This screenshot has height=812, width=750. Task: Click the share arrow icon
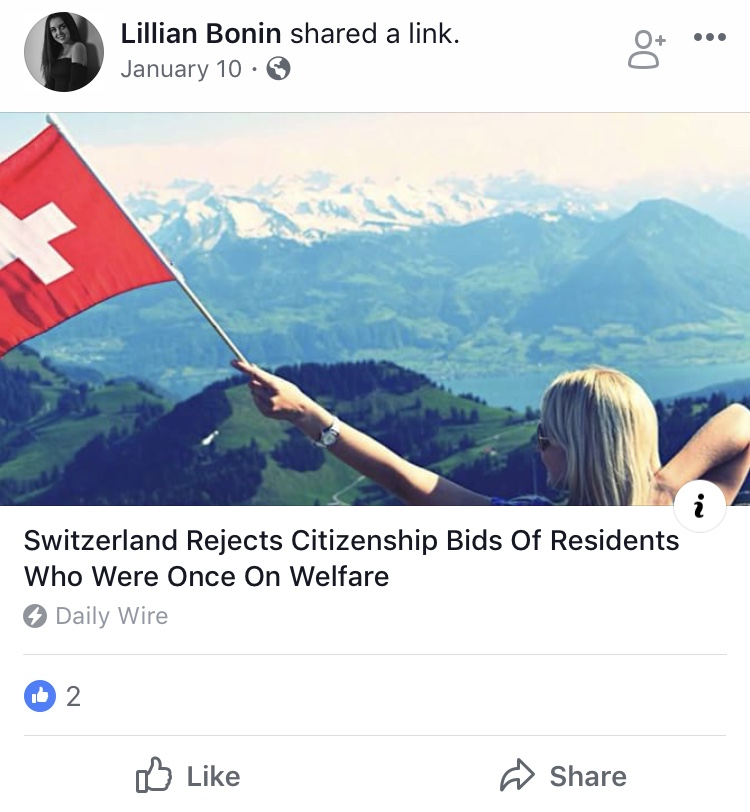click(517, 775)
